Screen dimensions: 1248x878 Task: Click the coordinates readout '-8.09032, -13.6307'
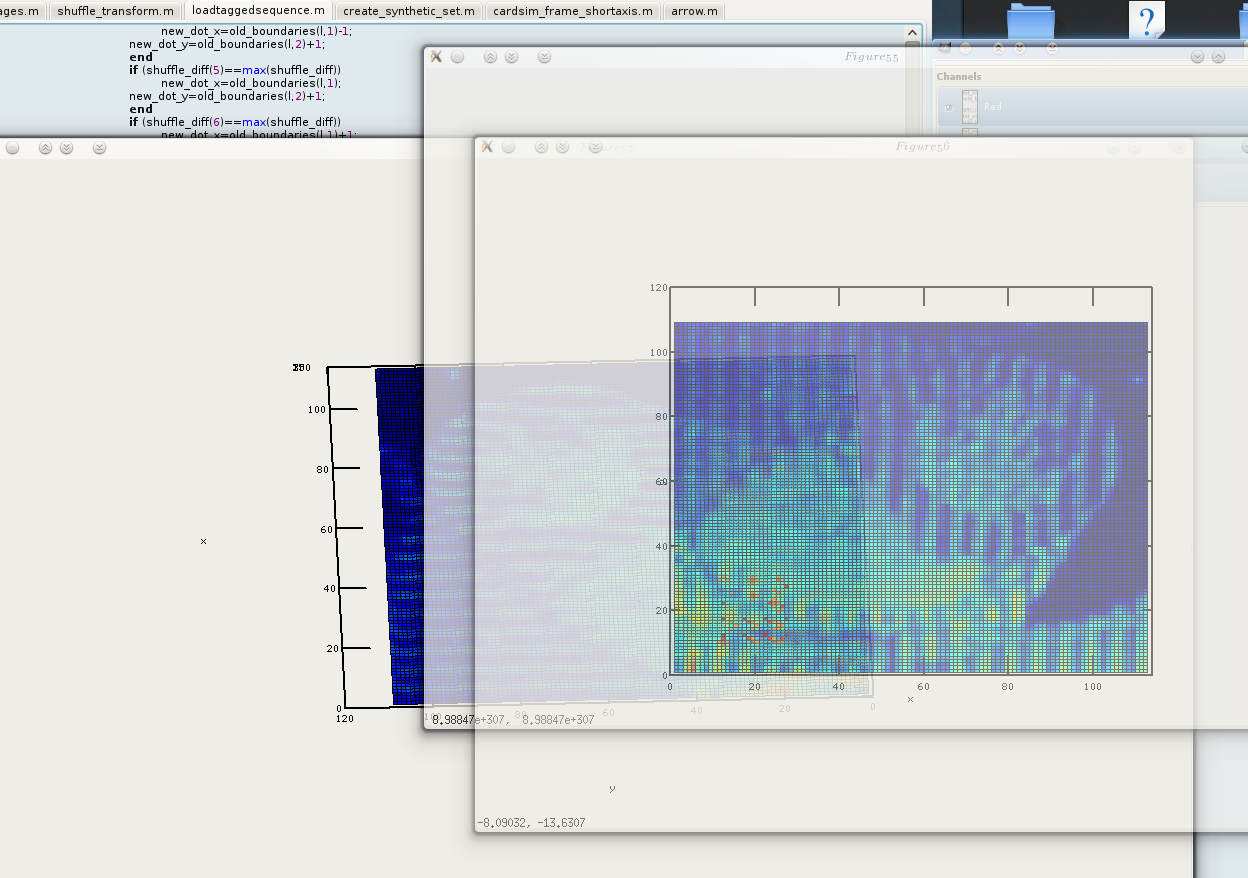[x=531, y=823]
